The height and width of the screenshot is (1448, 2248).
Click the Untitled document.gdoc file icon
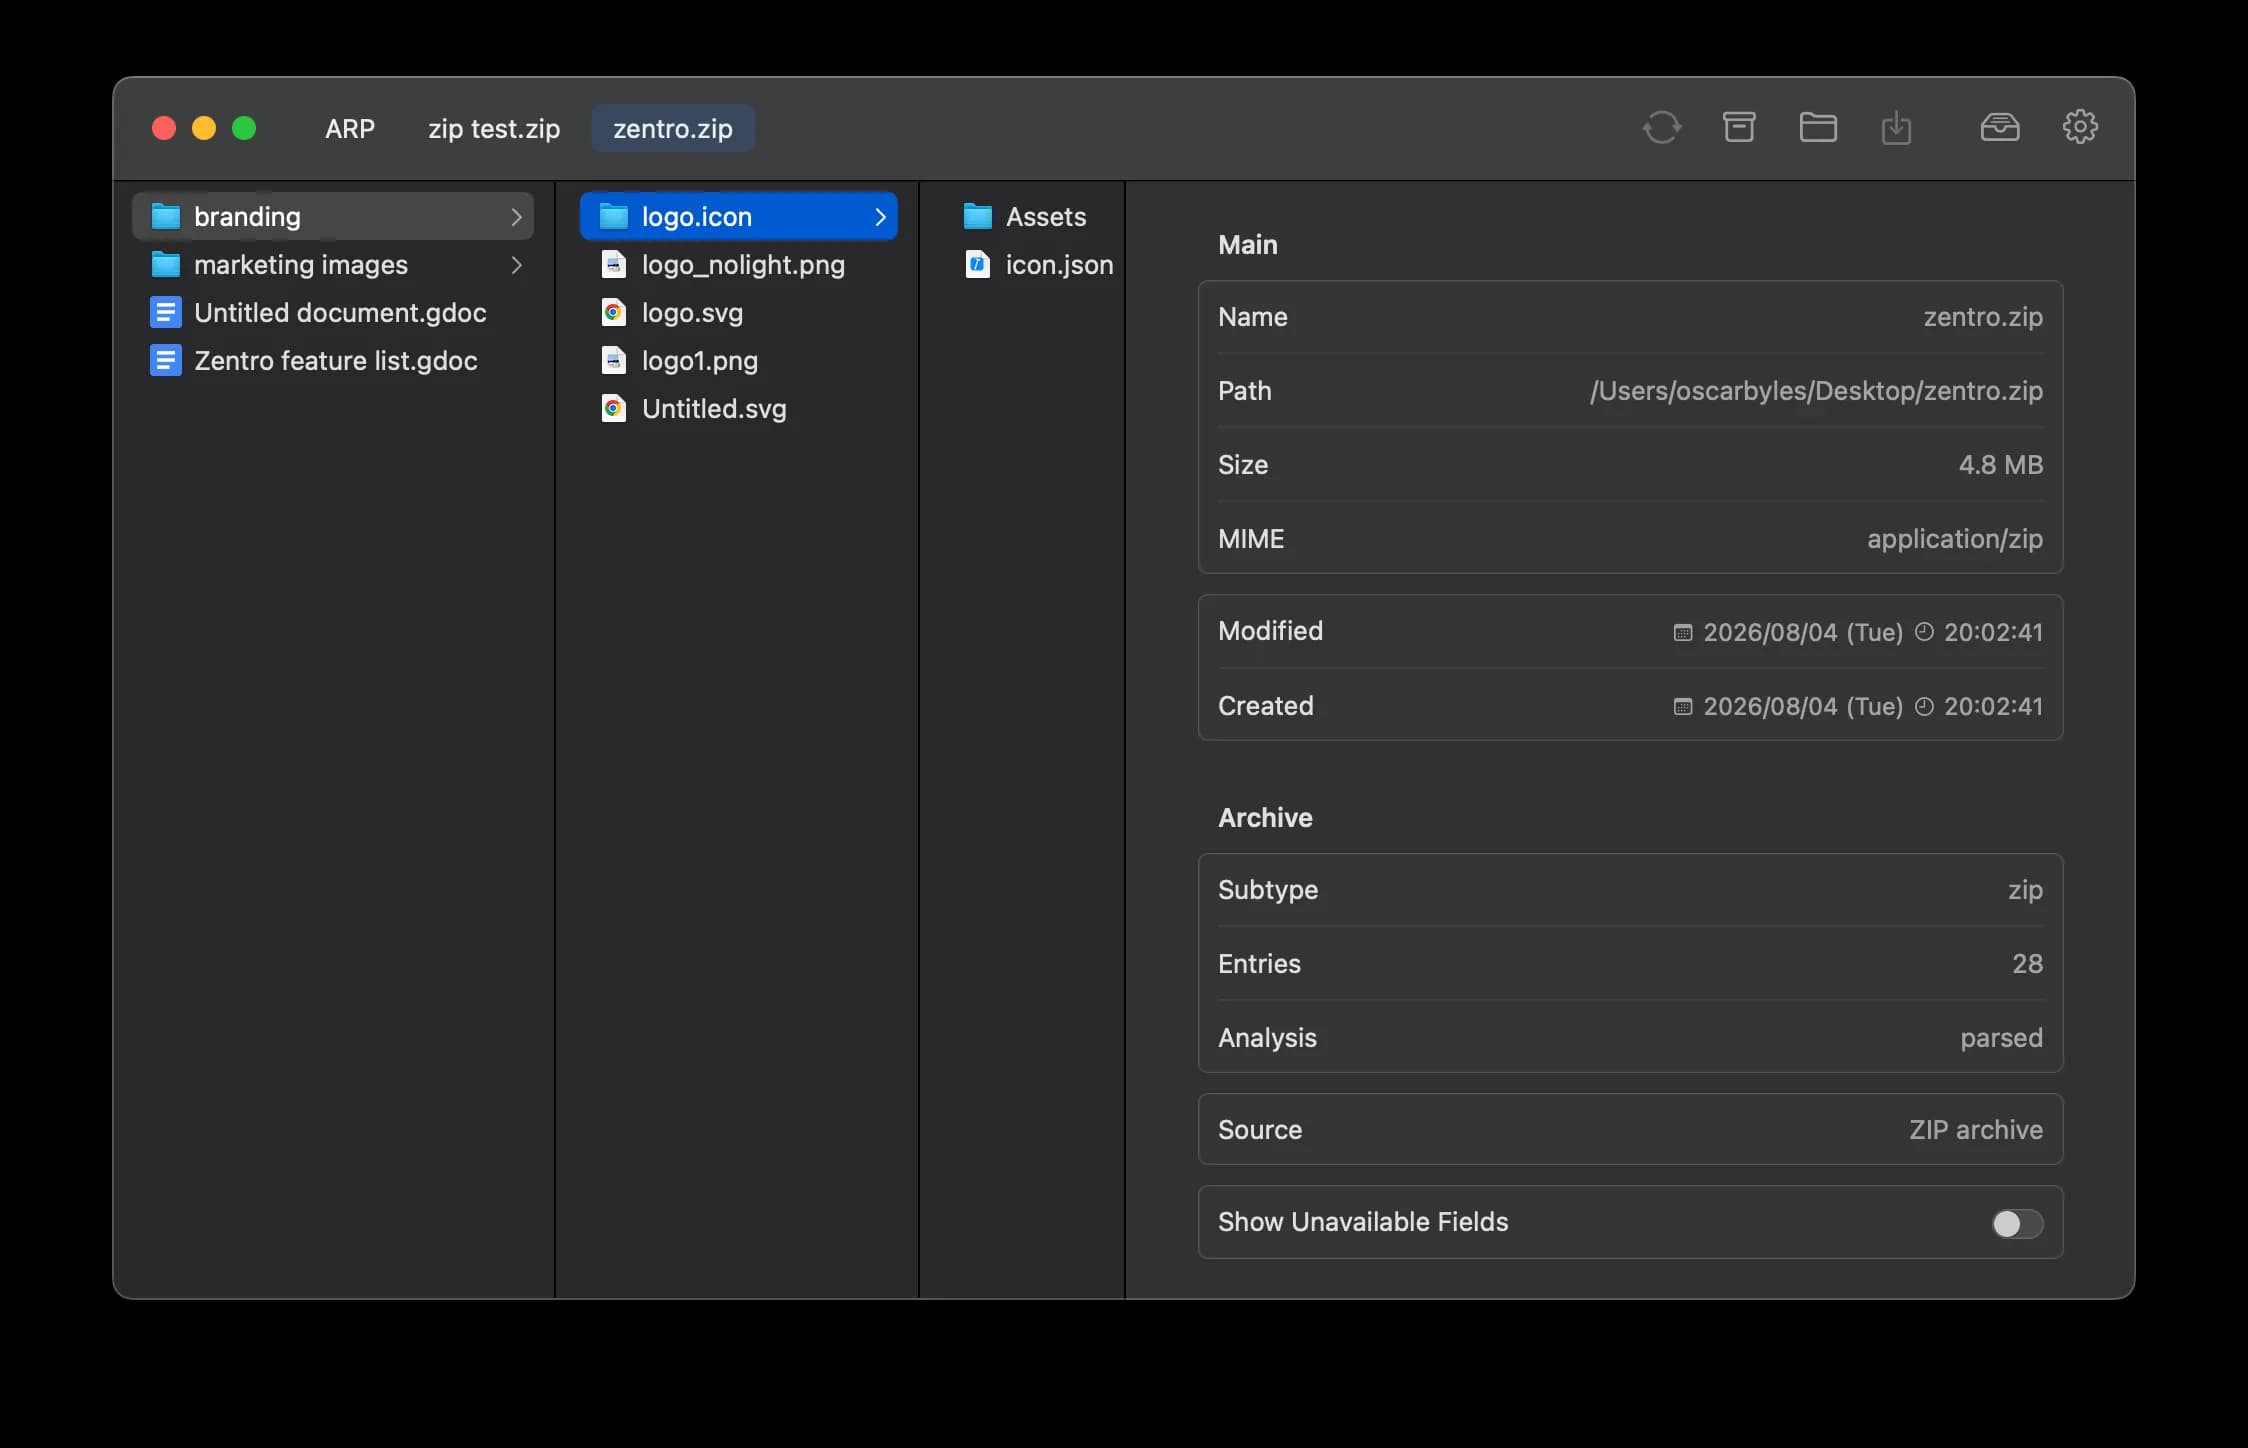pos(165,312)
